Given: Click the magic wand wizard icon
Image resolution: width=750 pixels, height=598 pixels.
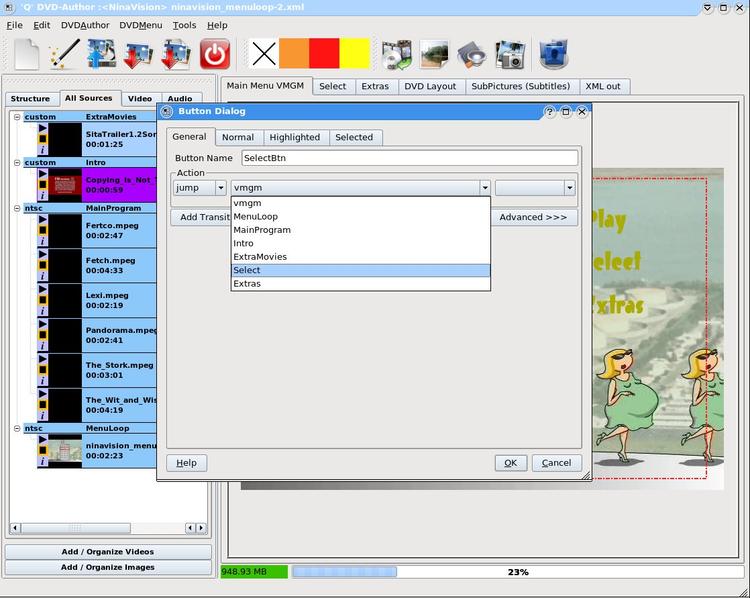Looking at the screenshot, I should 64,54.
